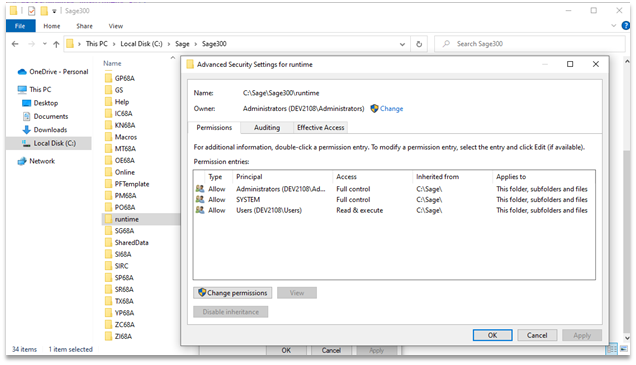This screenshot has height=365, width=636.
Task: Click OK in the background properties dialog
Action: tap(286, 350)
